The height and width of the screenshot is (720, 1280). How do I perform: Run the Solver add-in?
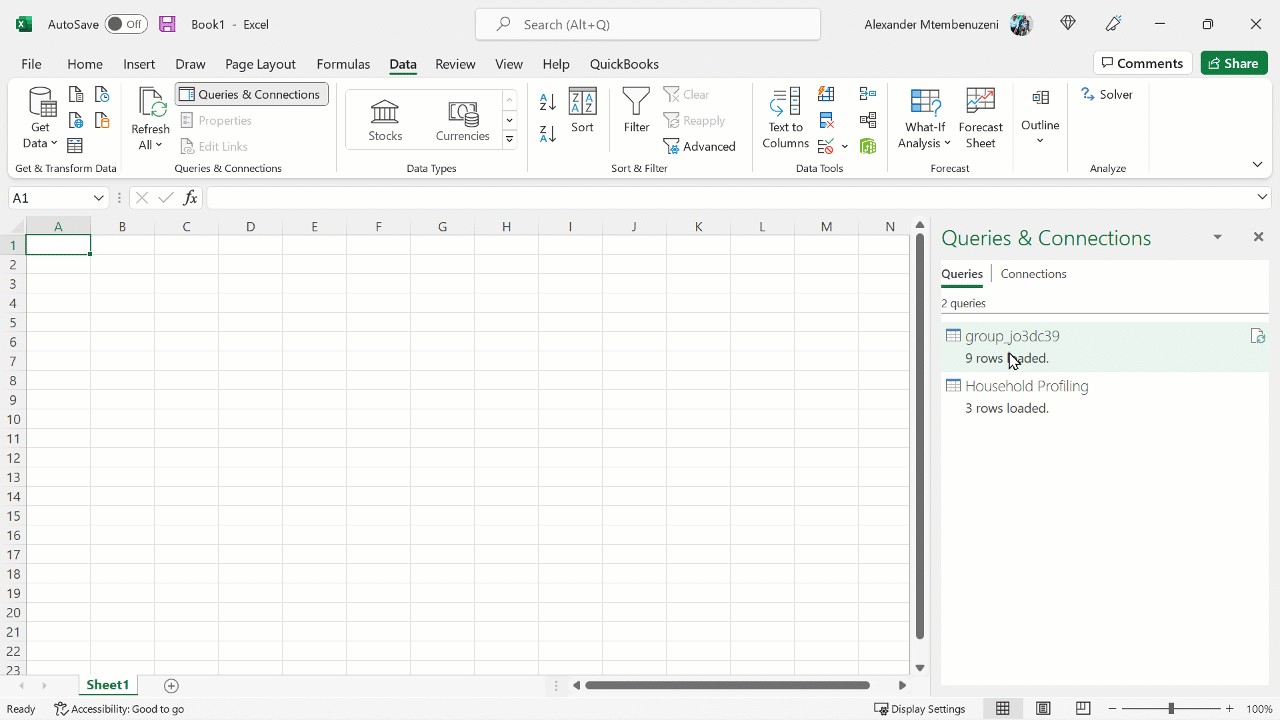tap(1107, 94)
